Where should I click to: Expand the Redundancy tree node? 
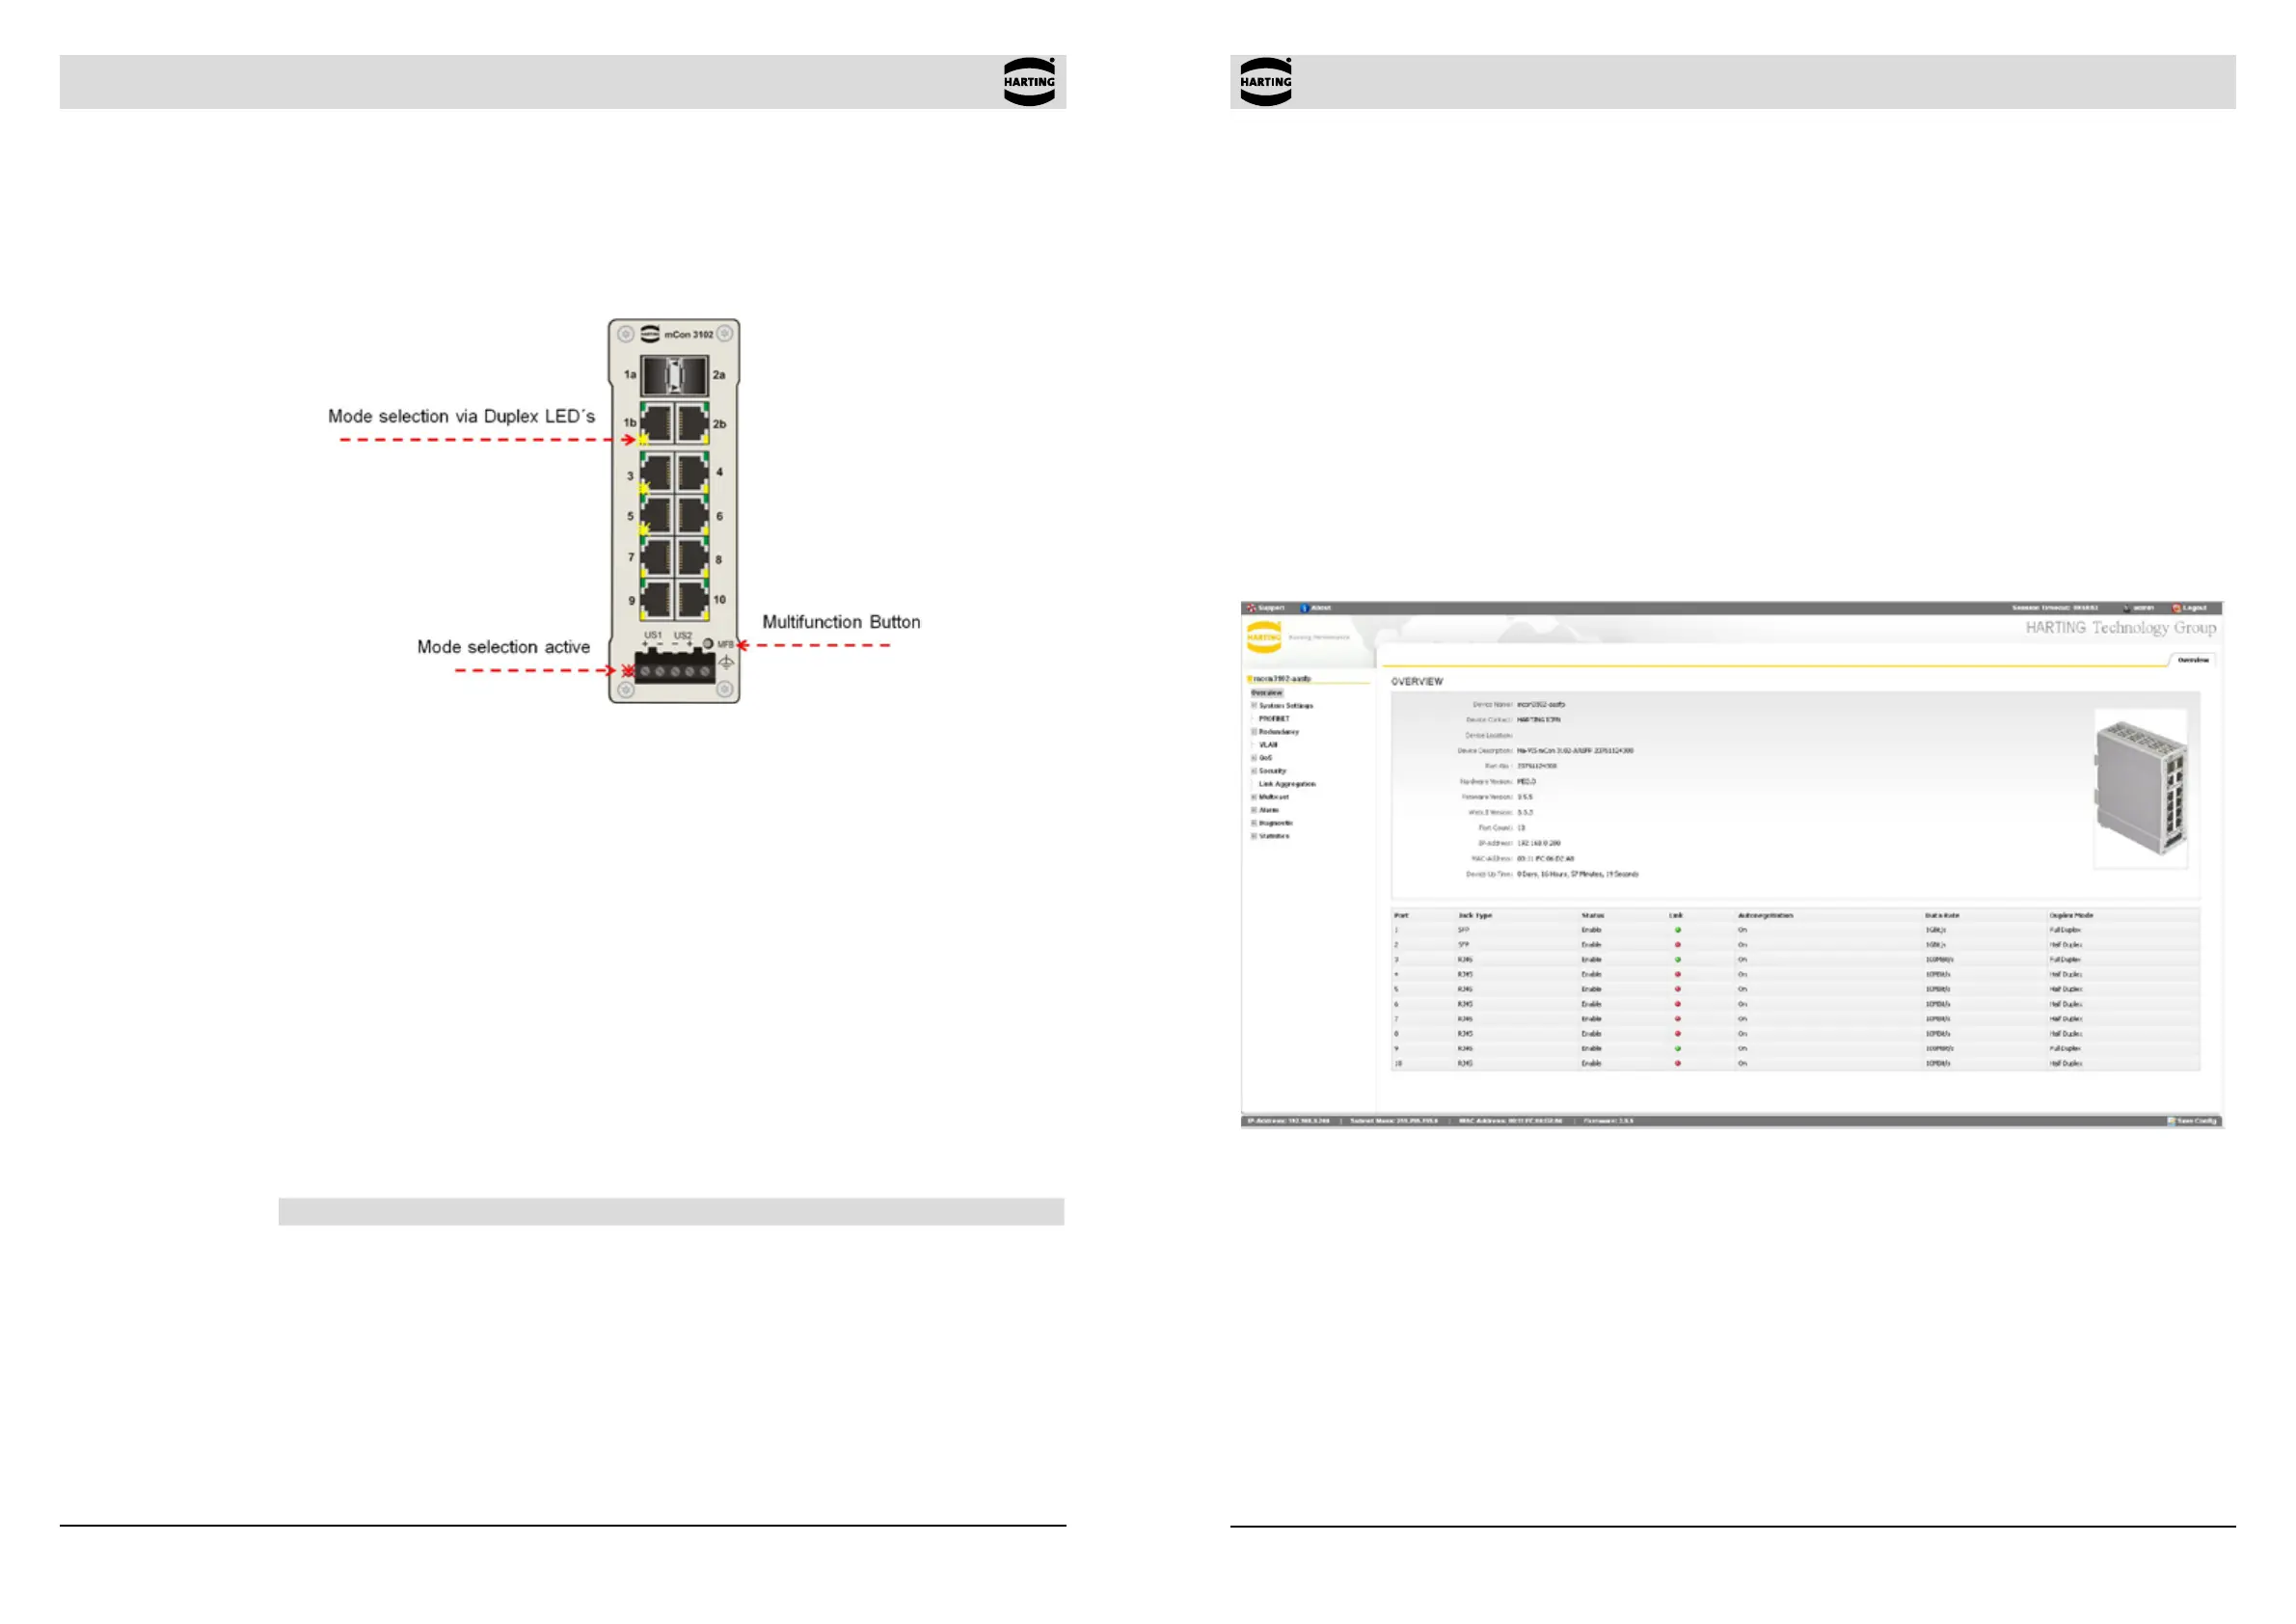[1254, 732]
